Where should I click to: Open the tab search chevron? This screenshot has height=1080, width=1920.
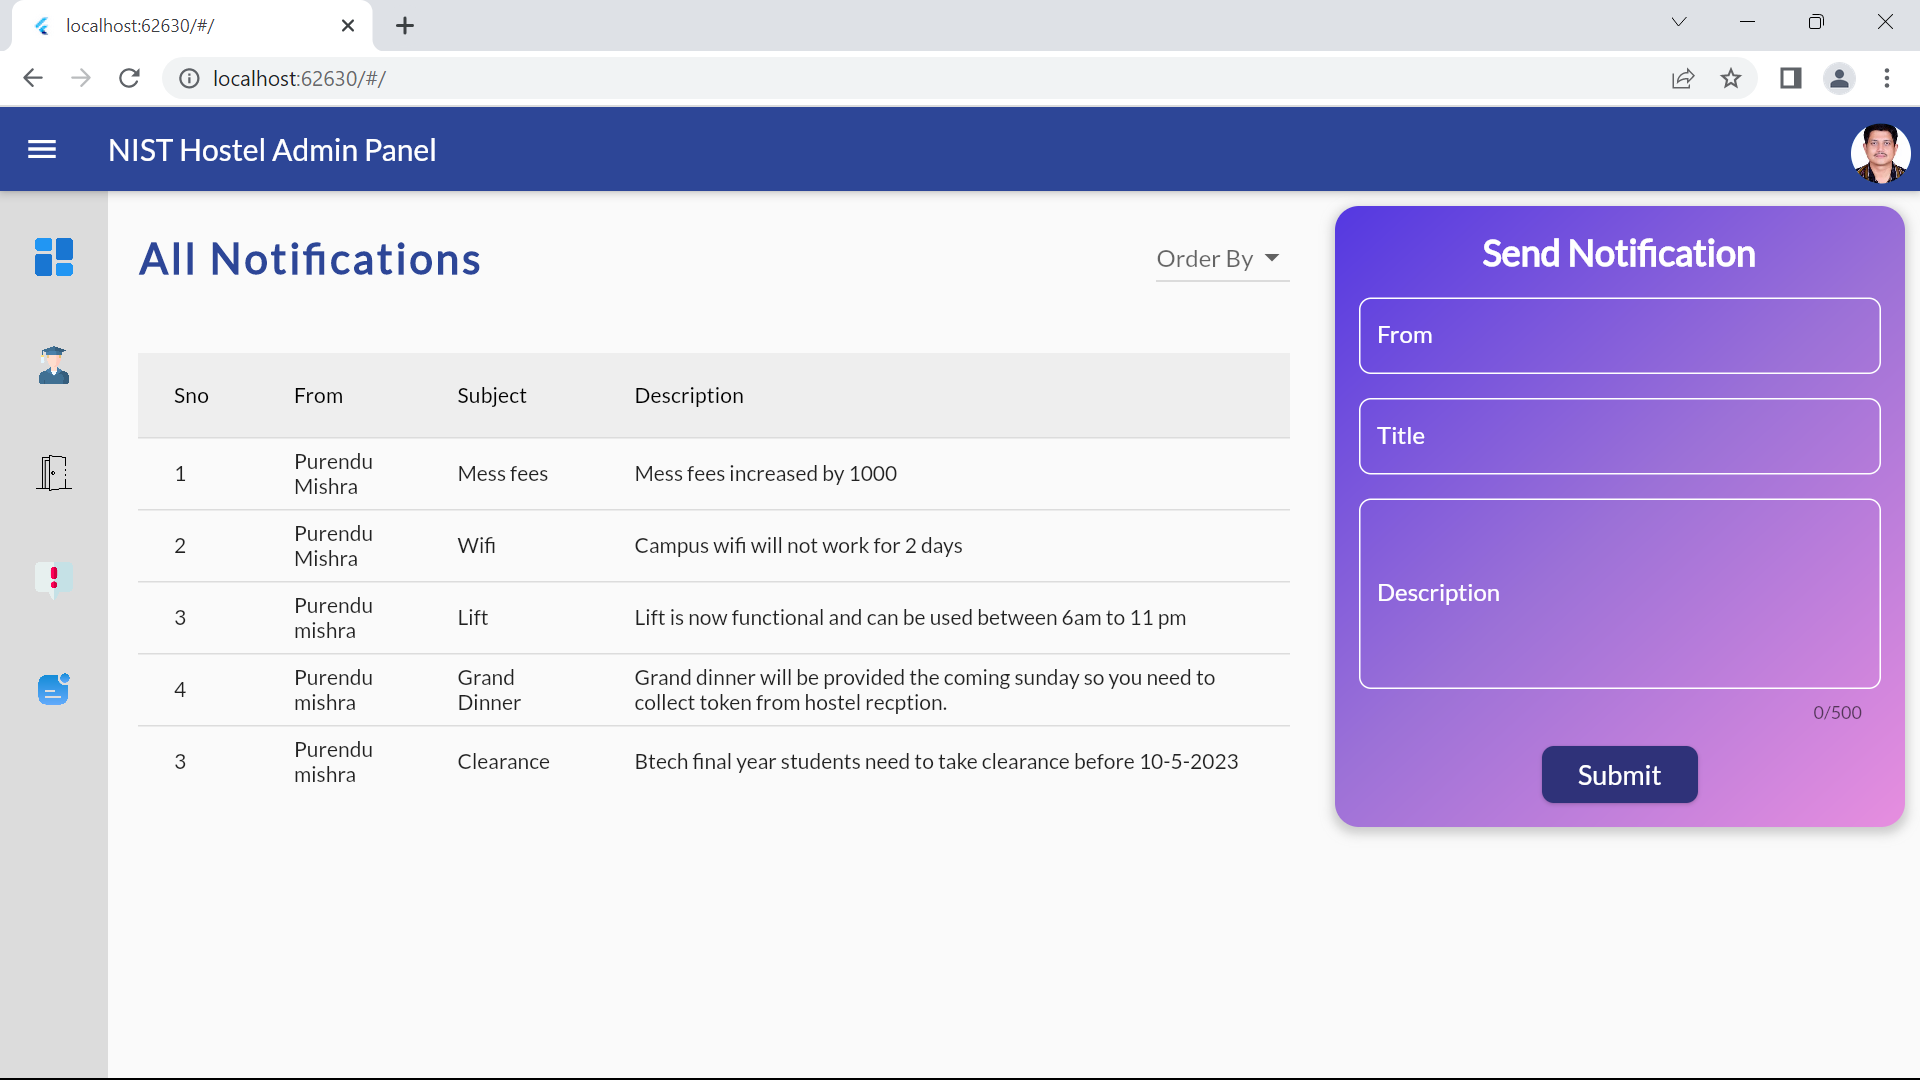tap(1679, 21)
